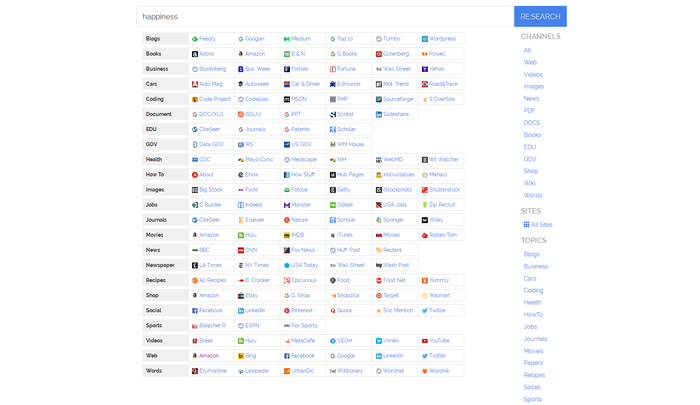Click the USA Today icon in Newspaper row
The height and width of the screenshot is (405, 700).
coord(287,266)
